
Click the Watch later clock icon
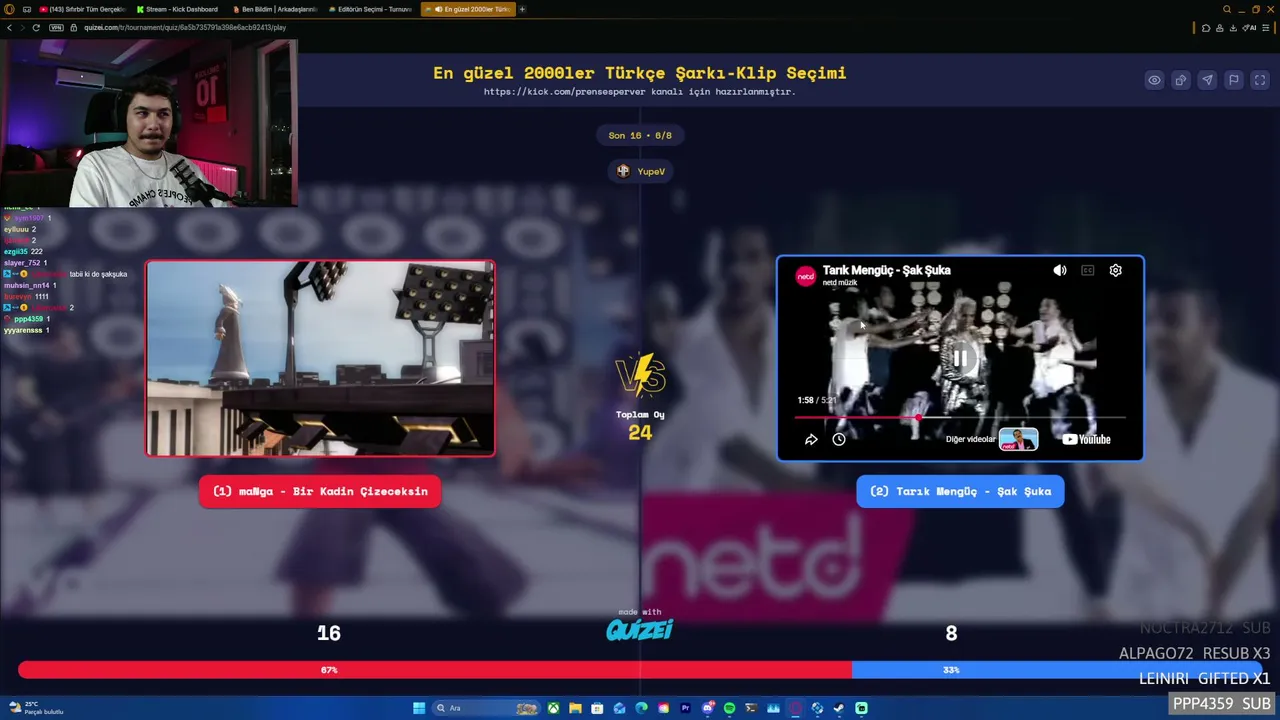(839, 439)
